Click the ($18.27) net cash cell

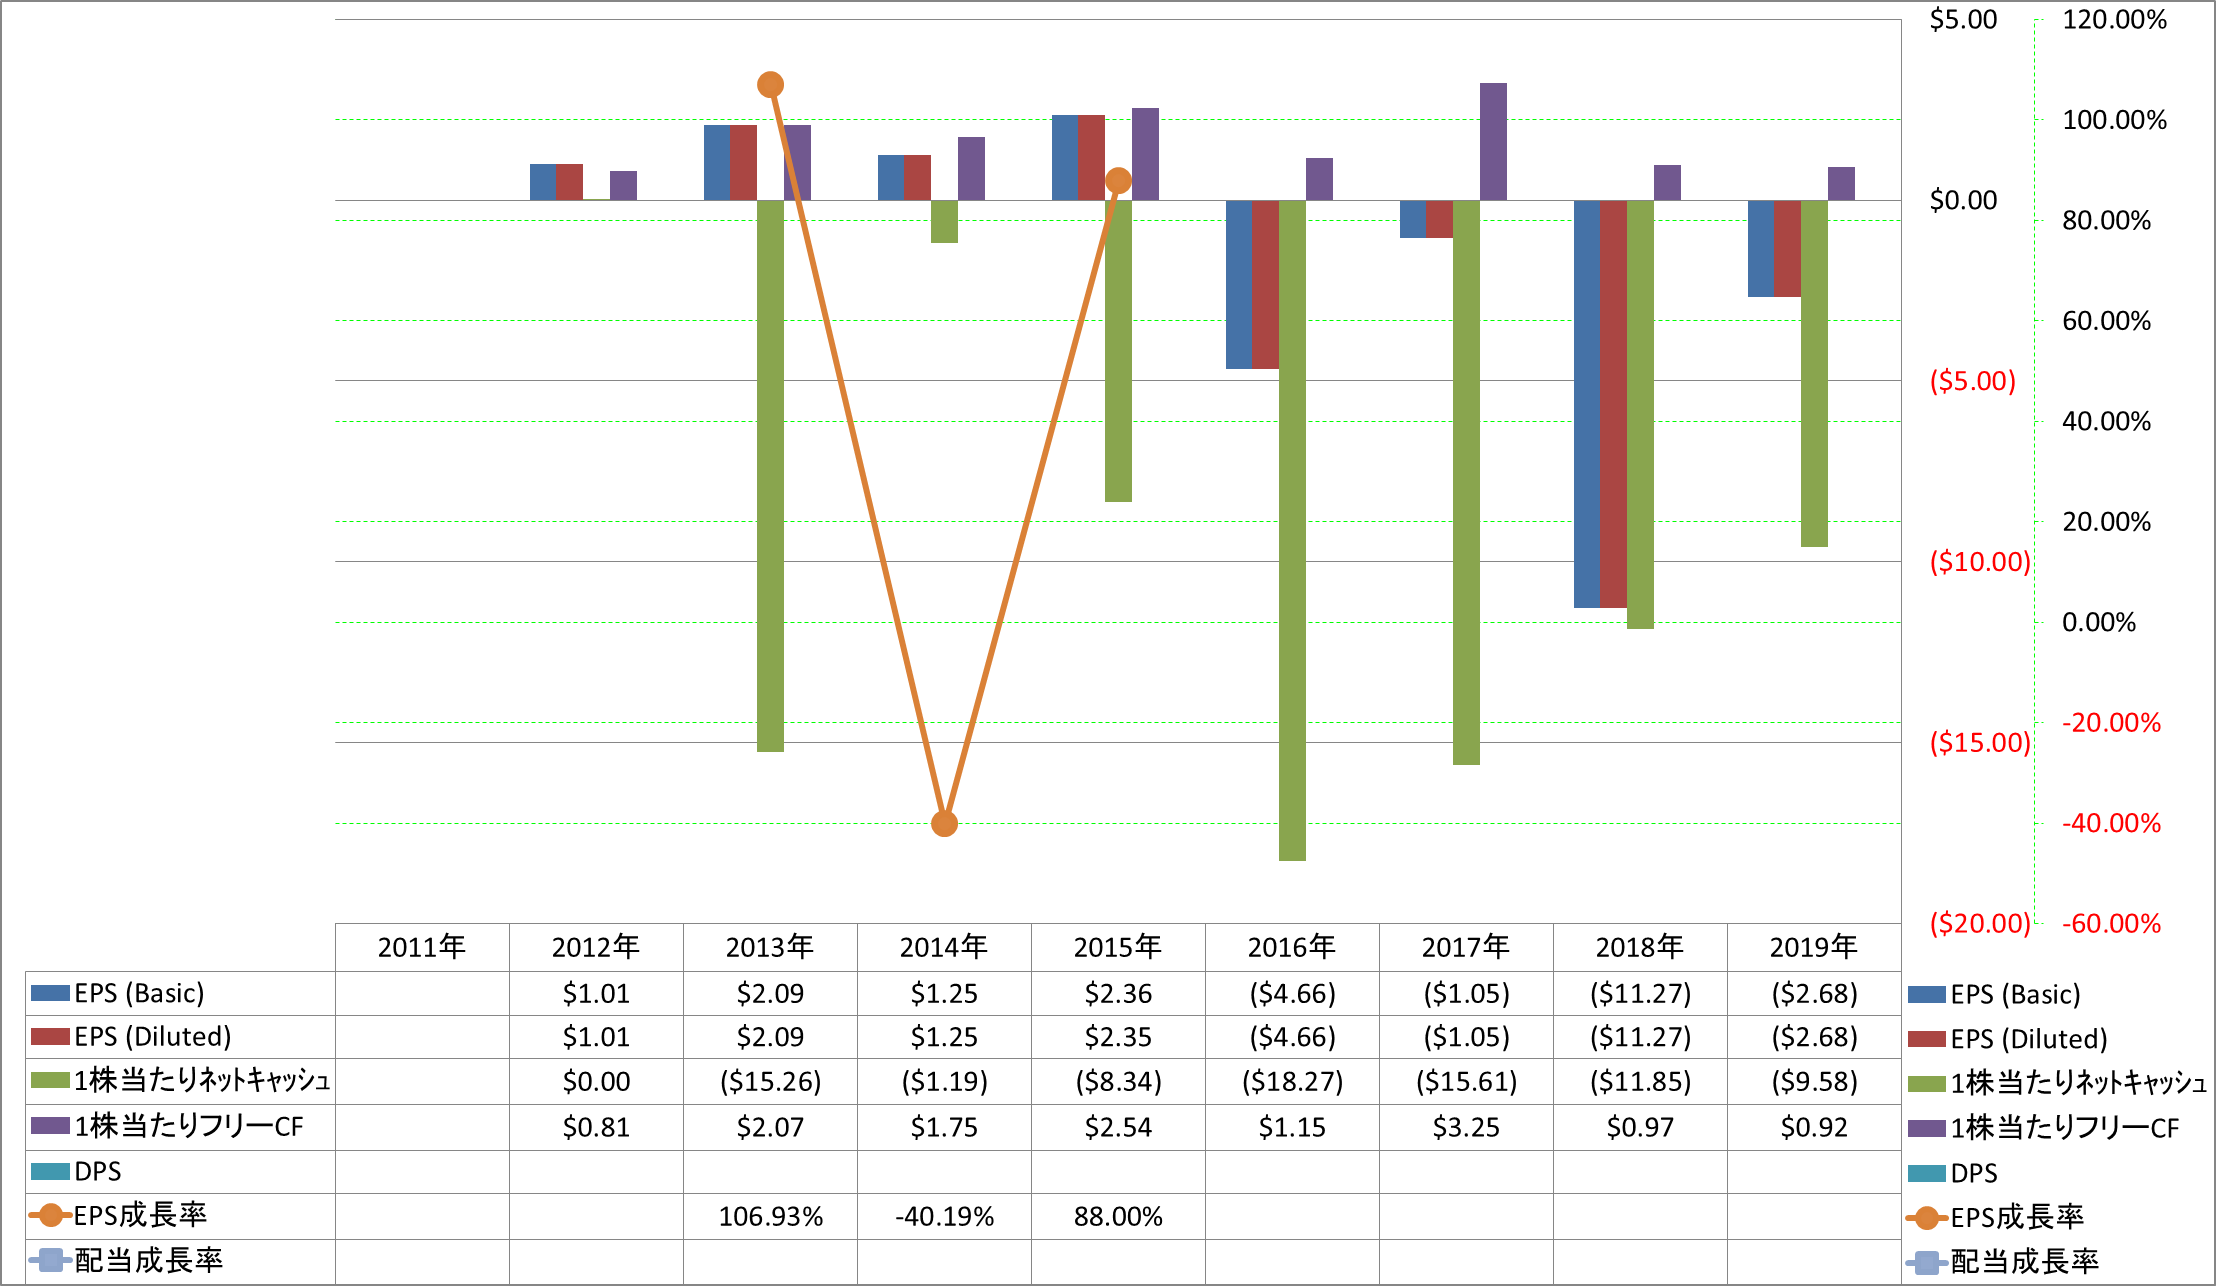point(1292,1081)
